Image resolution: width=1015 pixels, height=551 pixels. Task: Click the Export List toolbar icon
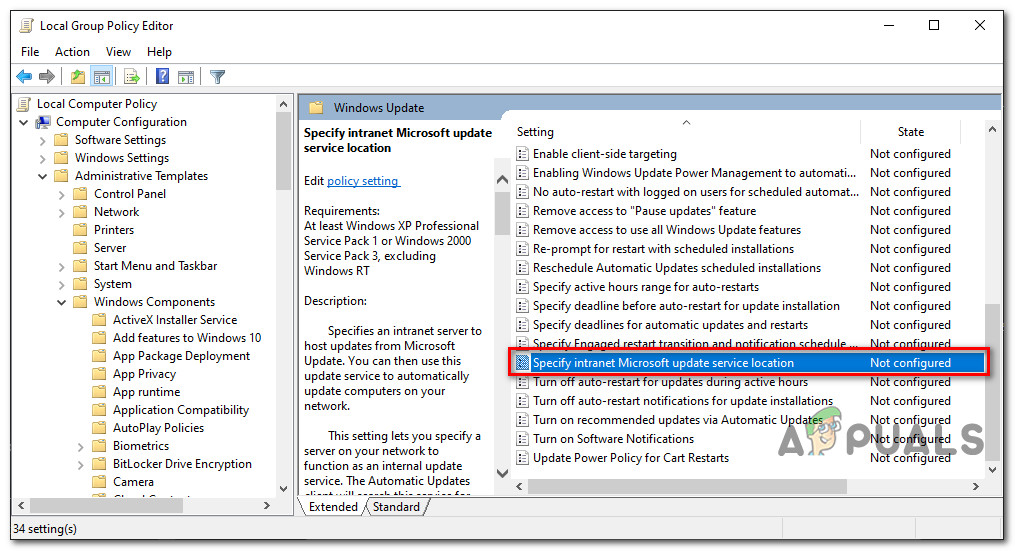click(x=131, y=77)
